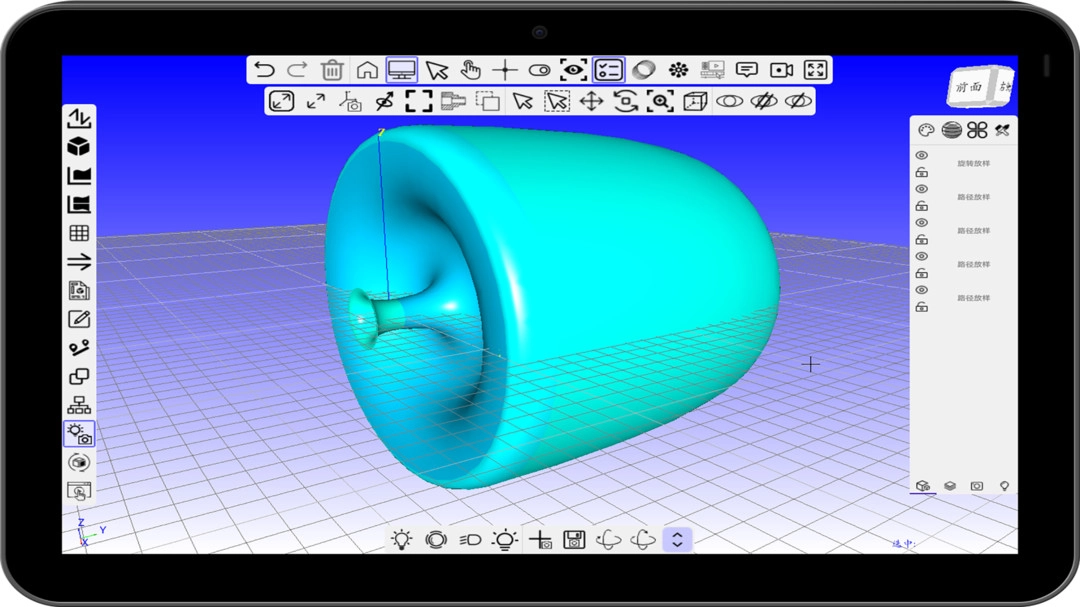
Task: Toggle the lock under the first 路径放样 item
Action: (x=922, y=206)
